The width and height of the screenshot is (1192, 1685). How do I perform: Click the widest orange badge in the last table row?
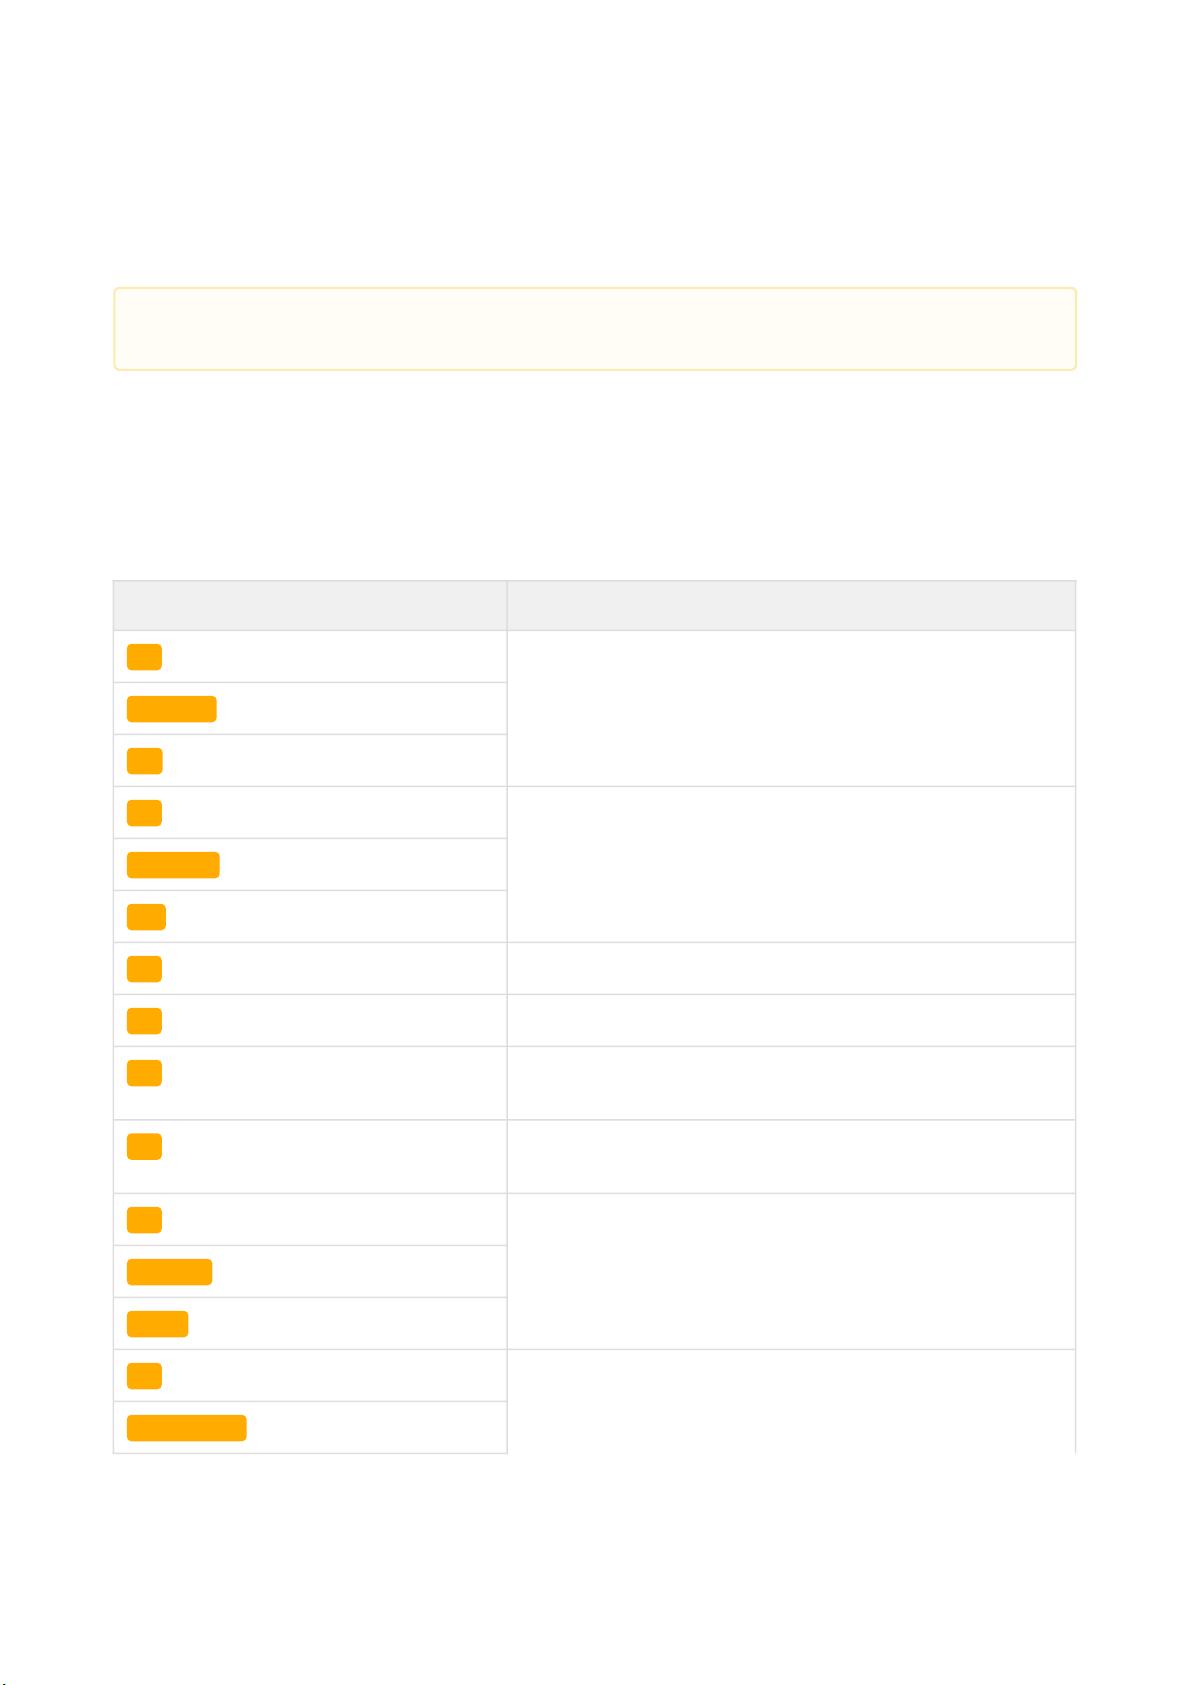coord(187,1428)
